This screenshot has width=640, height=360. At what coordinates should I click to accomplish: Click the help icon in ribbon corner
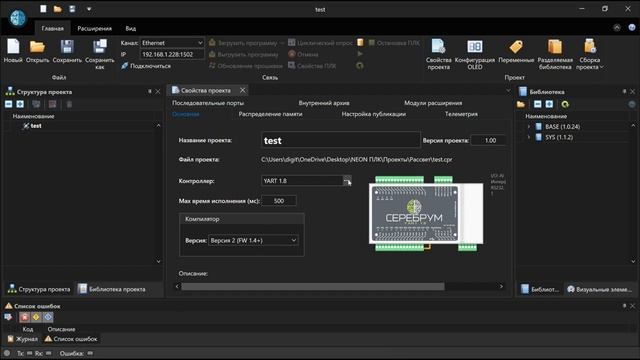tap(632, 27)
